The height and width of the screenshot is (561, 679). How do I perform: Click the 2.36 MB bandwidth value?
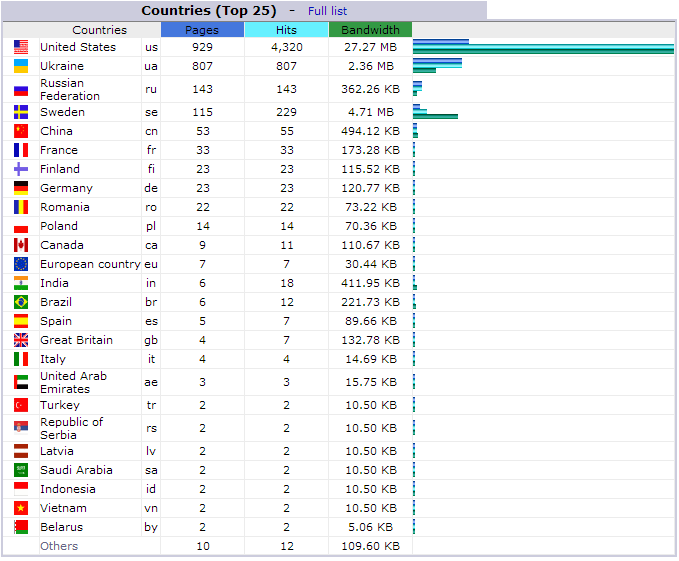(371, 66)
